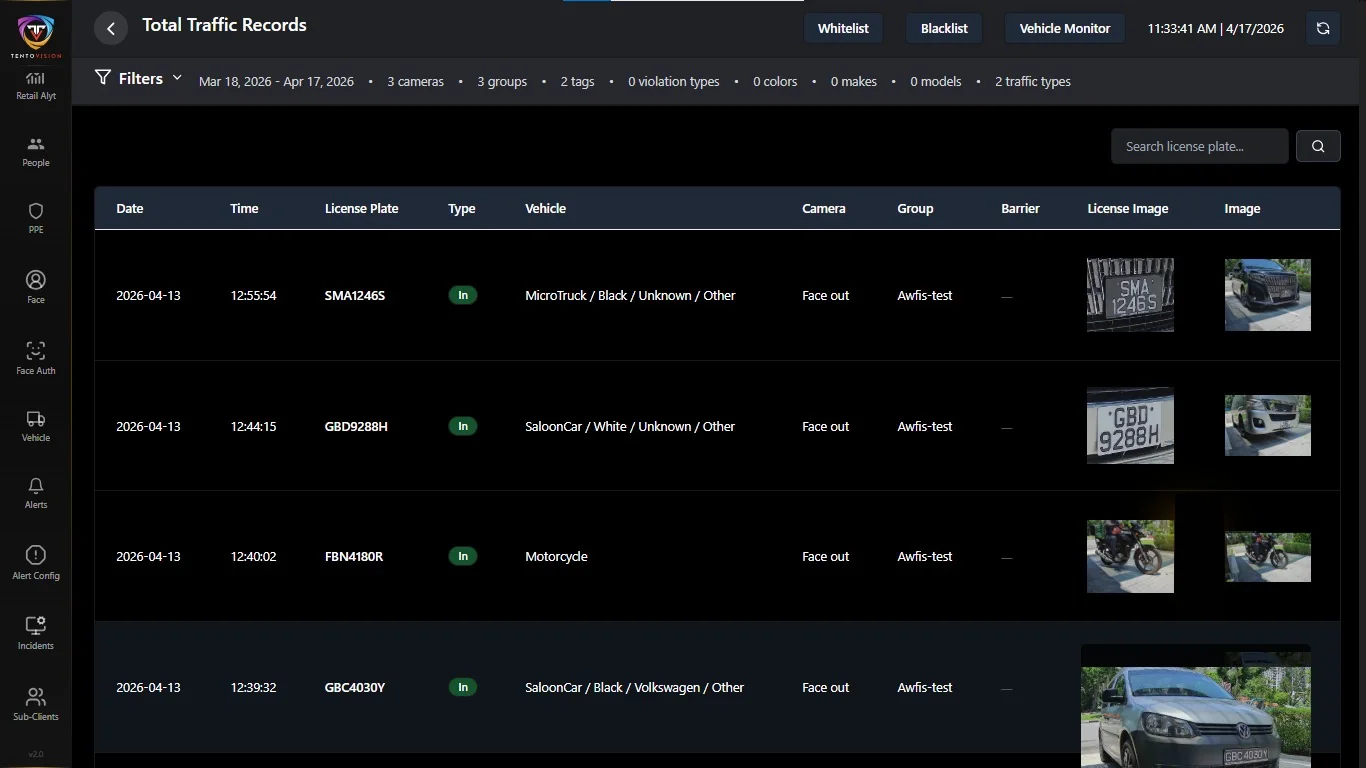Viewport: 1366px width, 768px height.
Task: Click the In badge for SMA1246S
Action: pyautogui.click(x=463, y=295)
